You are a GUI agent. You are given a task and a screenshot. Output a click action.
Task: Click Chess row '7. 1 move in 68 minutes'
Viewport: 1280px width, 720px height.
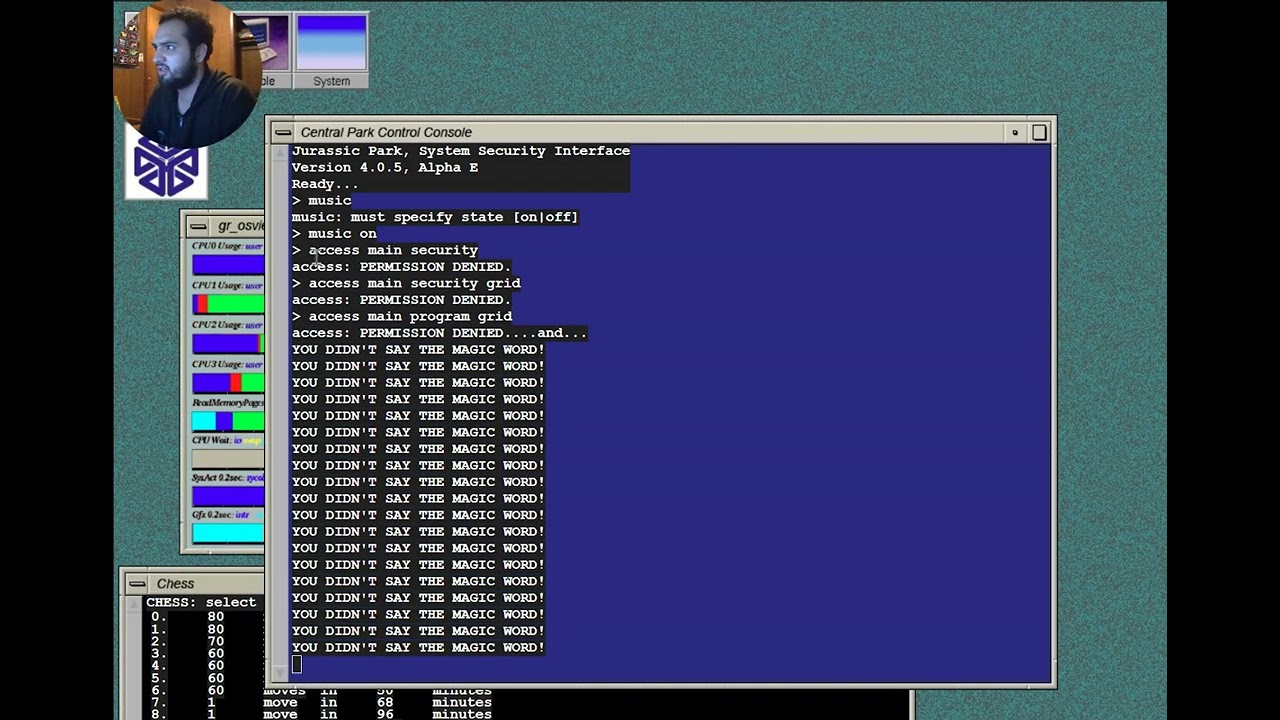pos(321,702)
